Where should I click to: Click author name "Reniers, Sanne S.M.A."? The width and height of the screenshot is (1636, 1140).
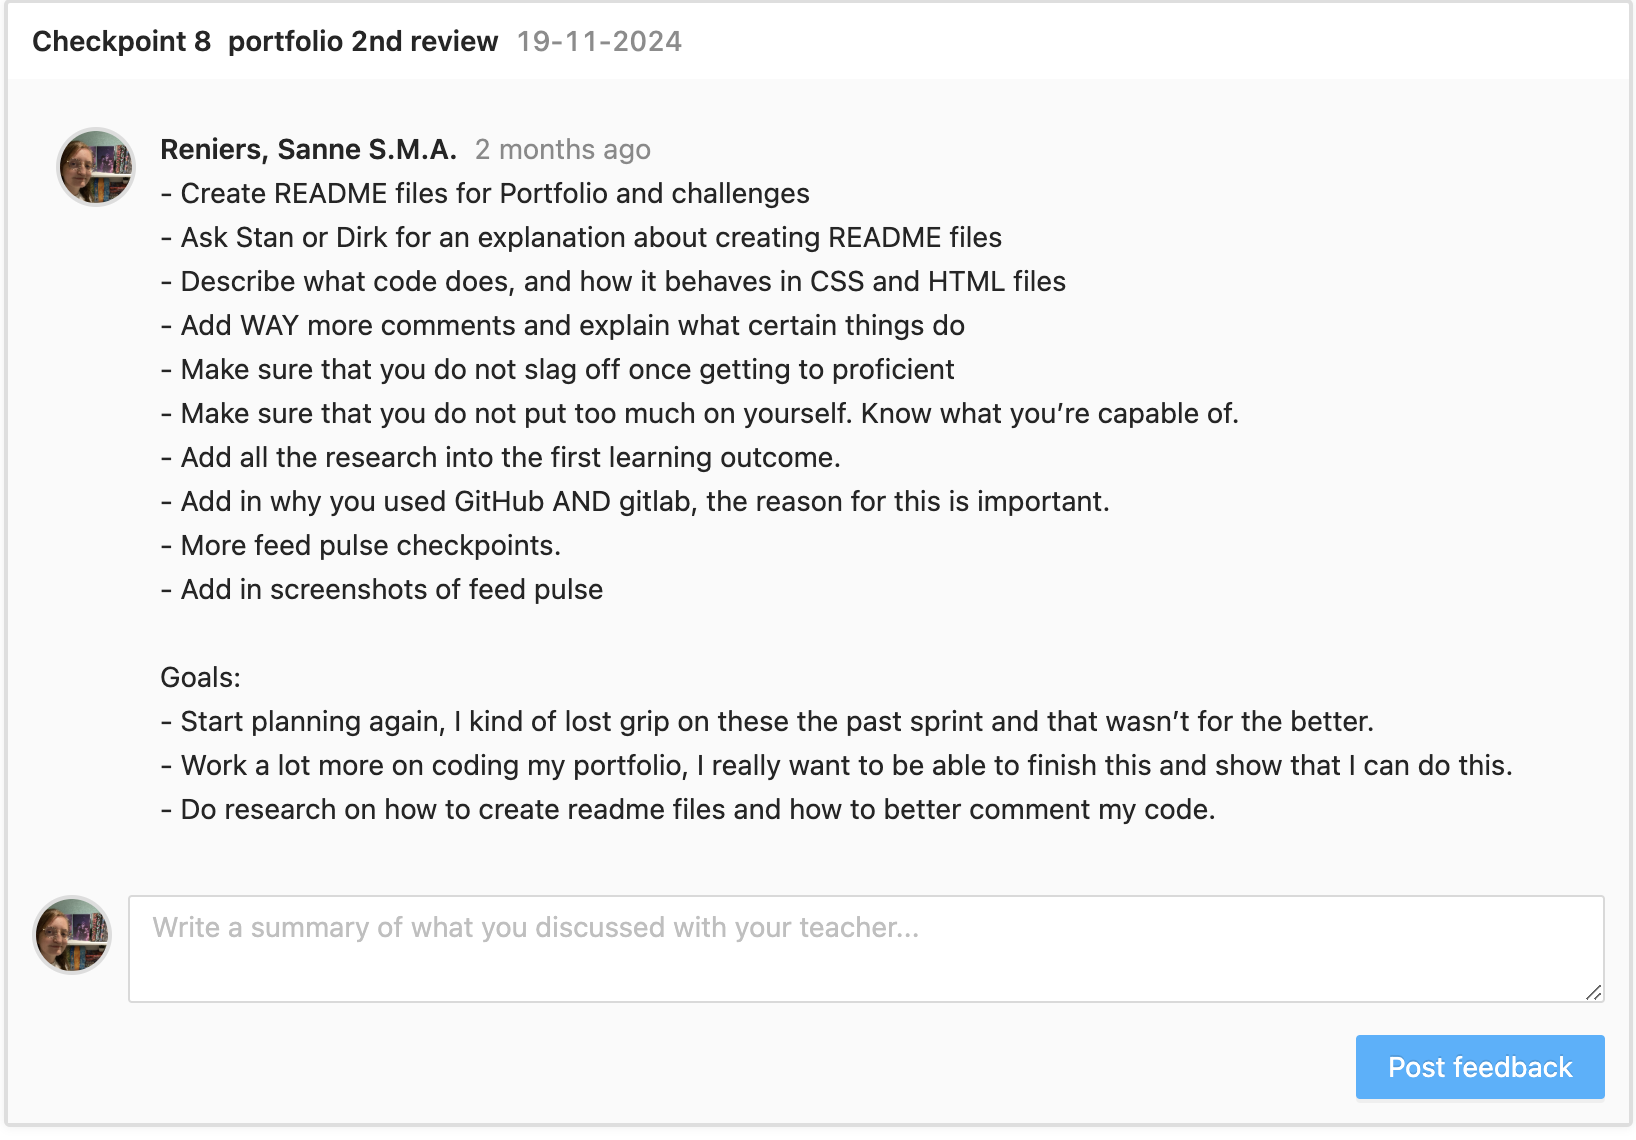point(308,149)
